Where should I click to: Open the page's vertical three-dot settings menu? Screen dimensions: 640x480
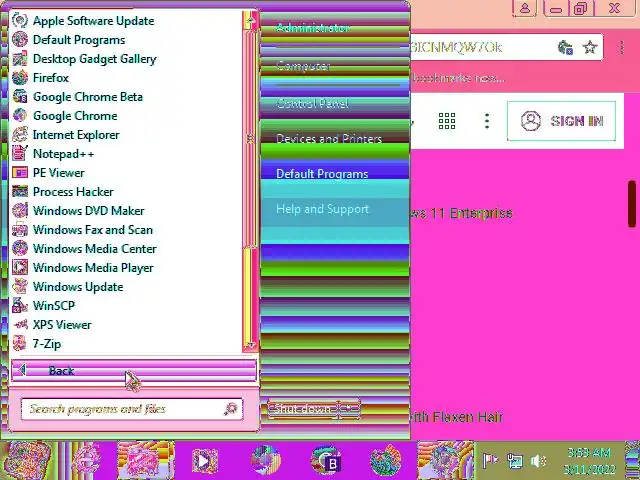487,121
